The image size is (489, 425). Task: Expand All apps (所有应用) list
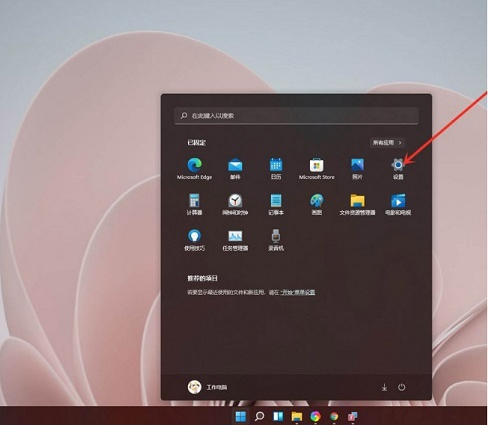point(387,143)
